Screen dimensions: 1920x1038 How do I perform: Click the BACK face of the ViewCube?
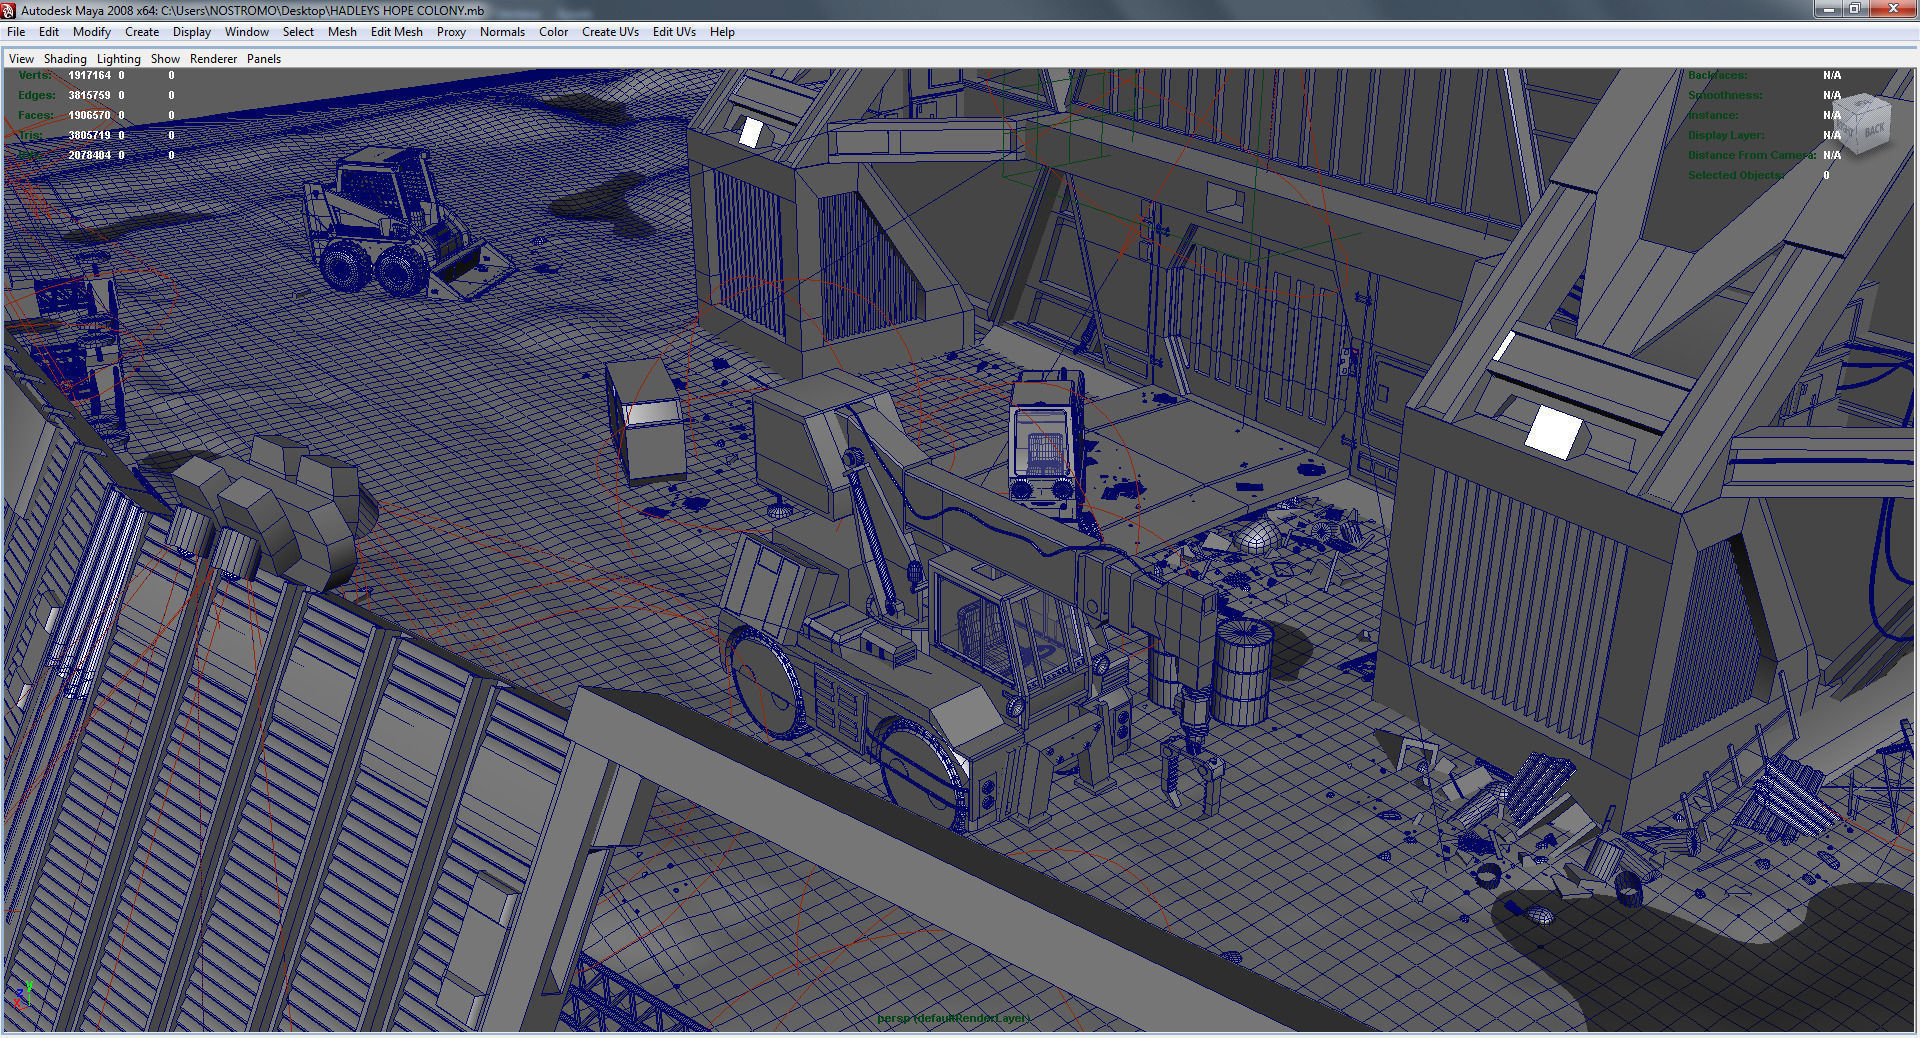tap(1874, 131)
